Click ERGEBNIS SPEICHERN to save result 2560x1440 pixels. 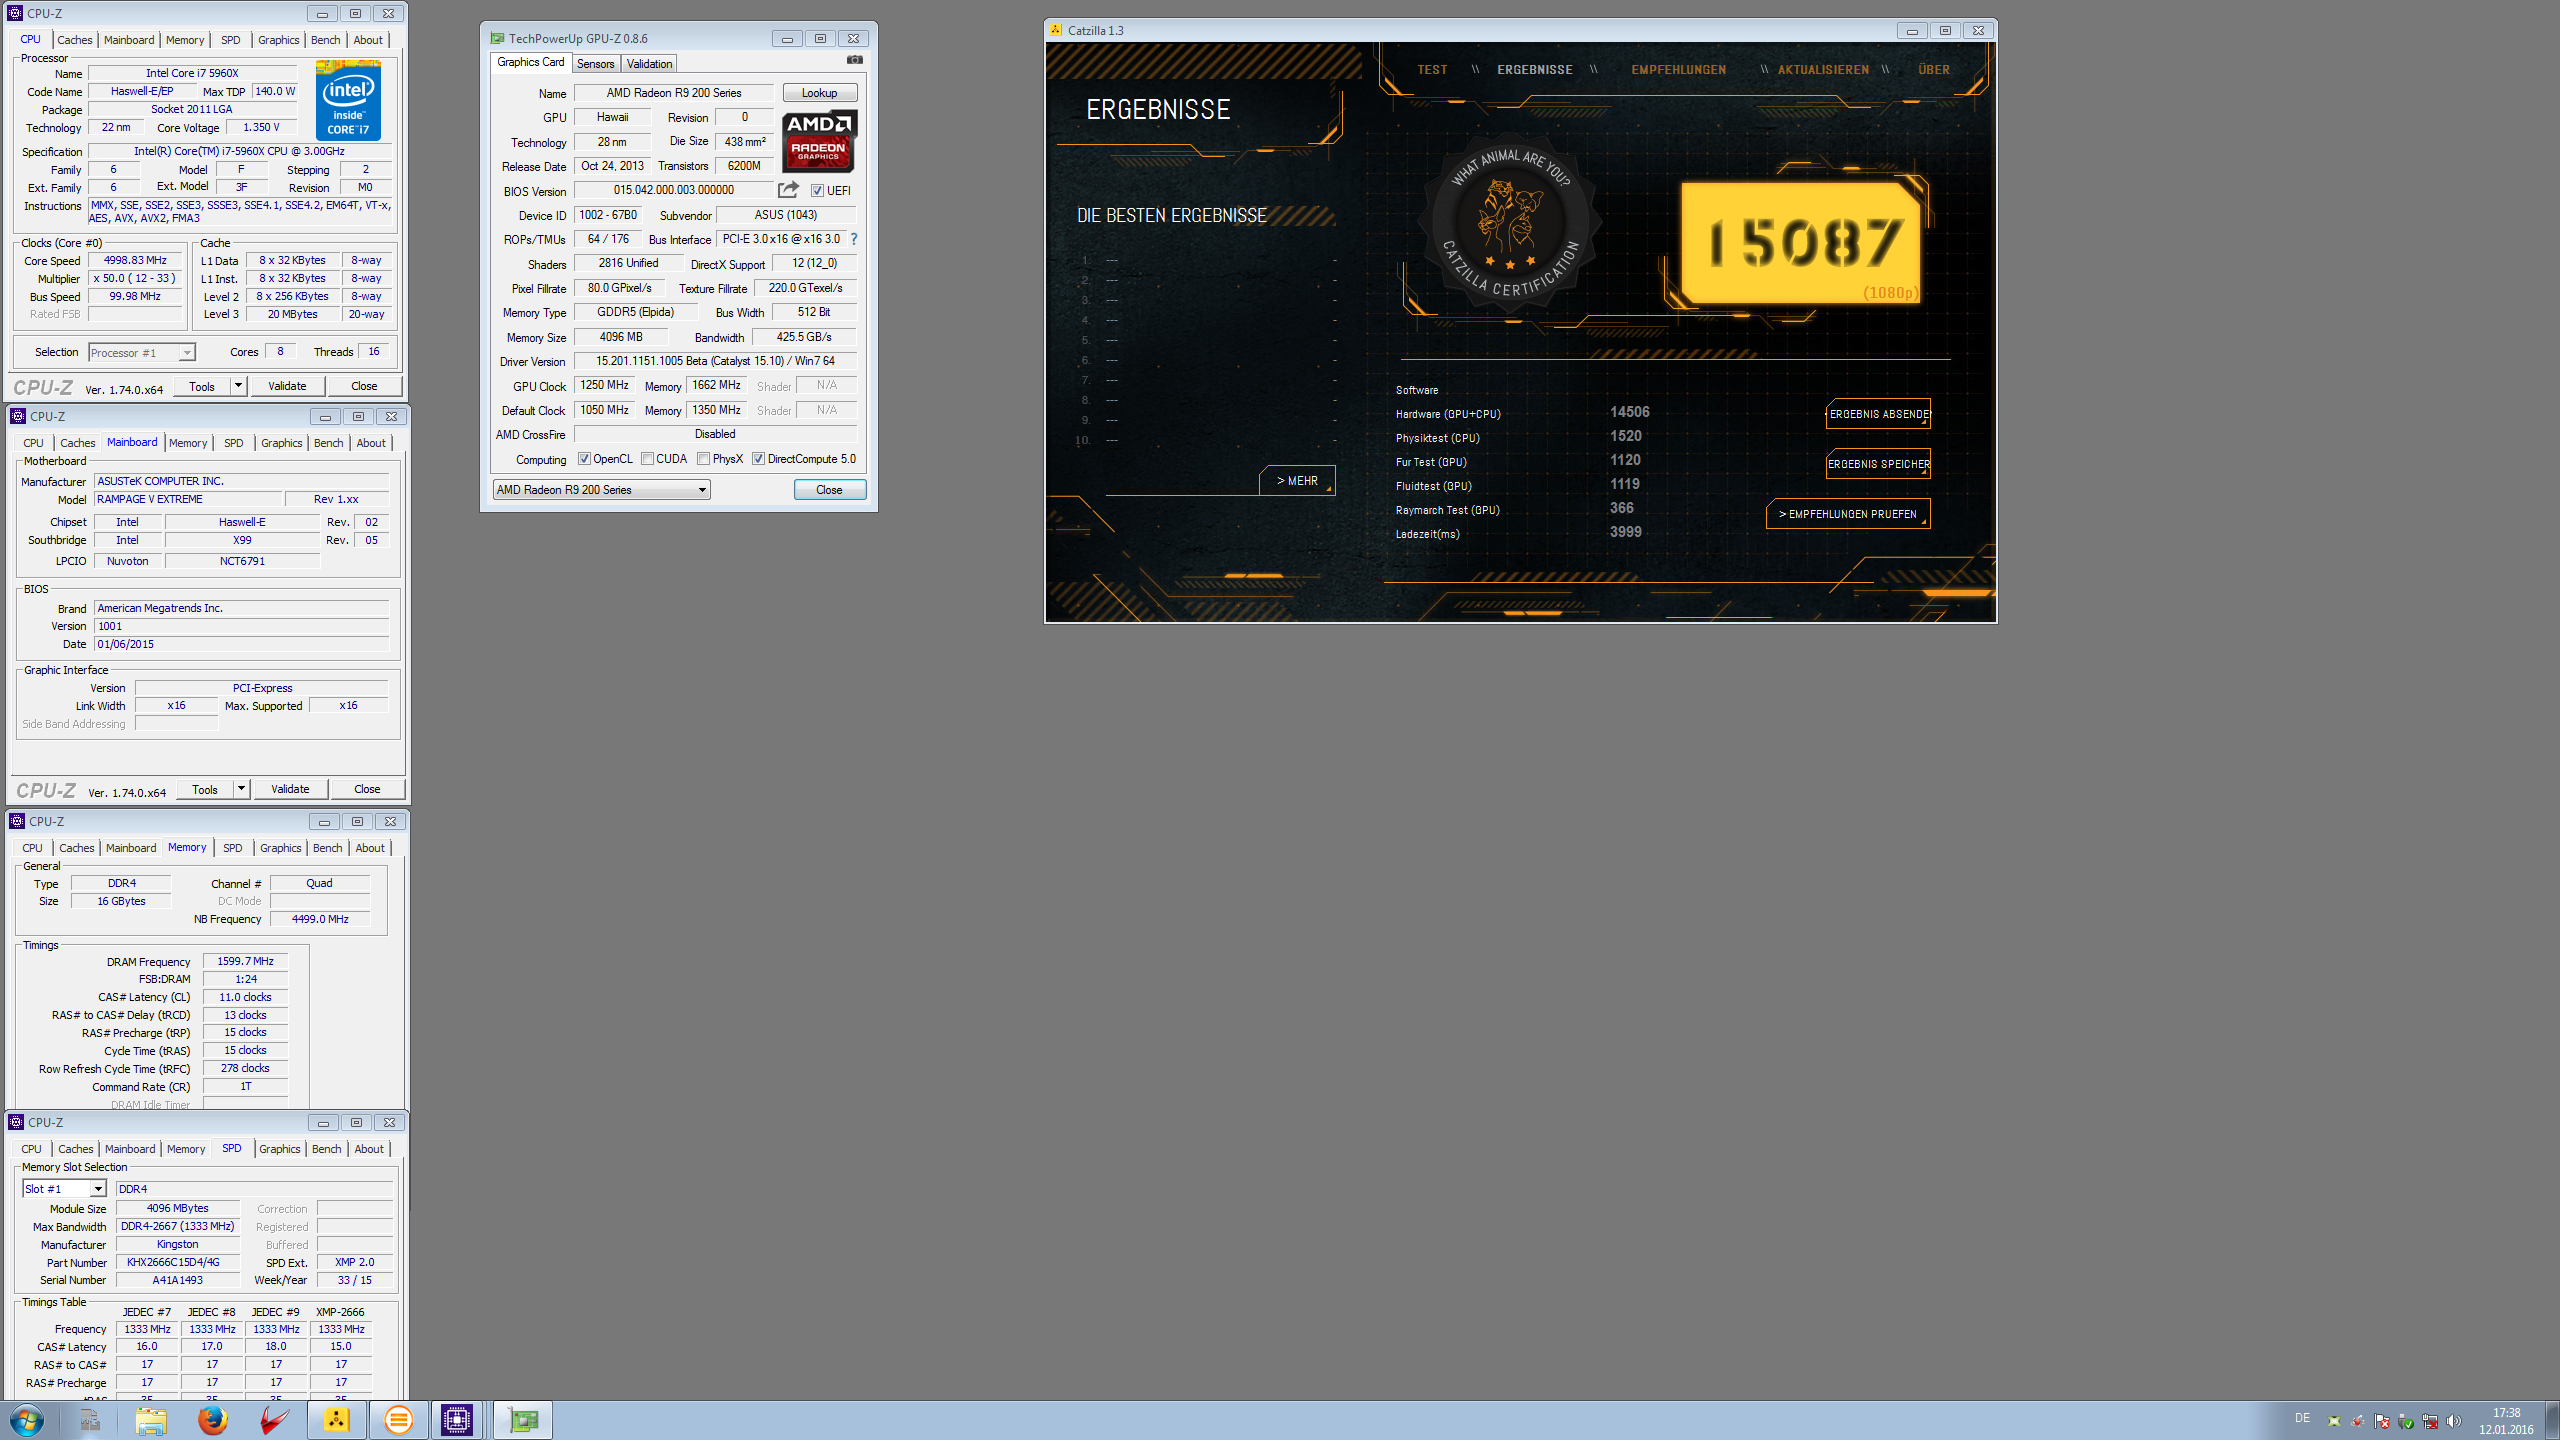click(x=1878, y=464)
